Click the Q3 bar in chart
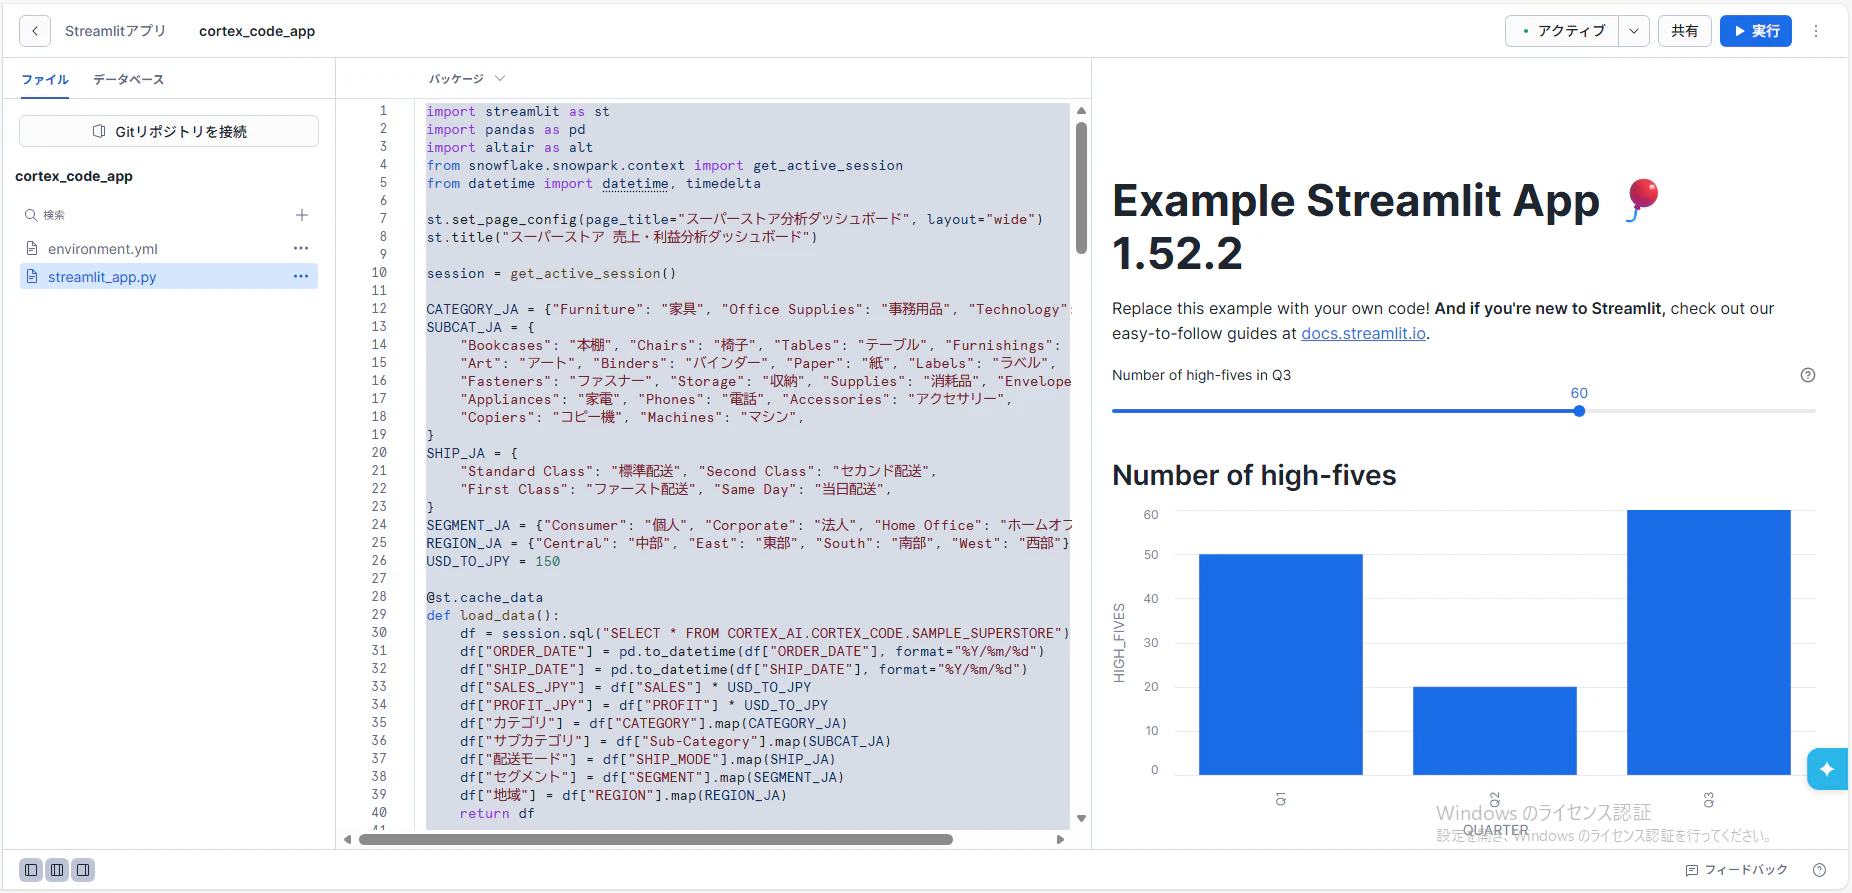This screenshot has height=893, width=1852. (x=1708, y=642)
